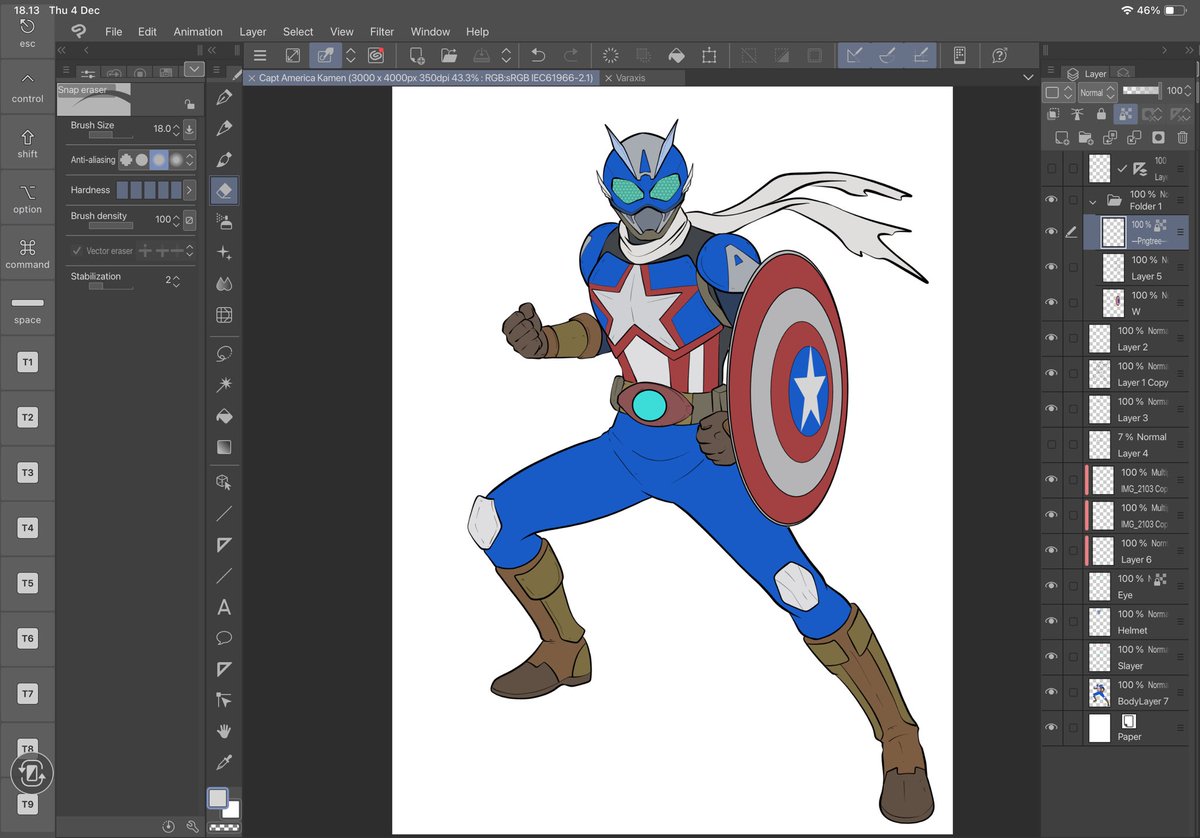Click the Delete layer trash icon
The width and height of the screenshot is (1200, 838).
click(x=1184, y=137)
